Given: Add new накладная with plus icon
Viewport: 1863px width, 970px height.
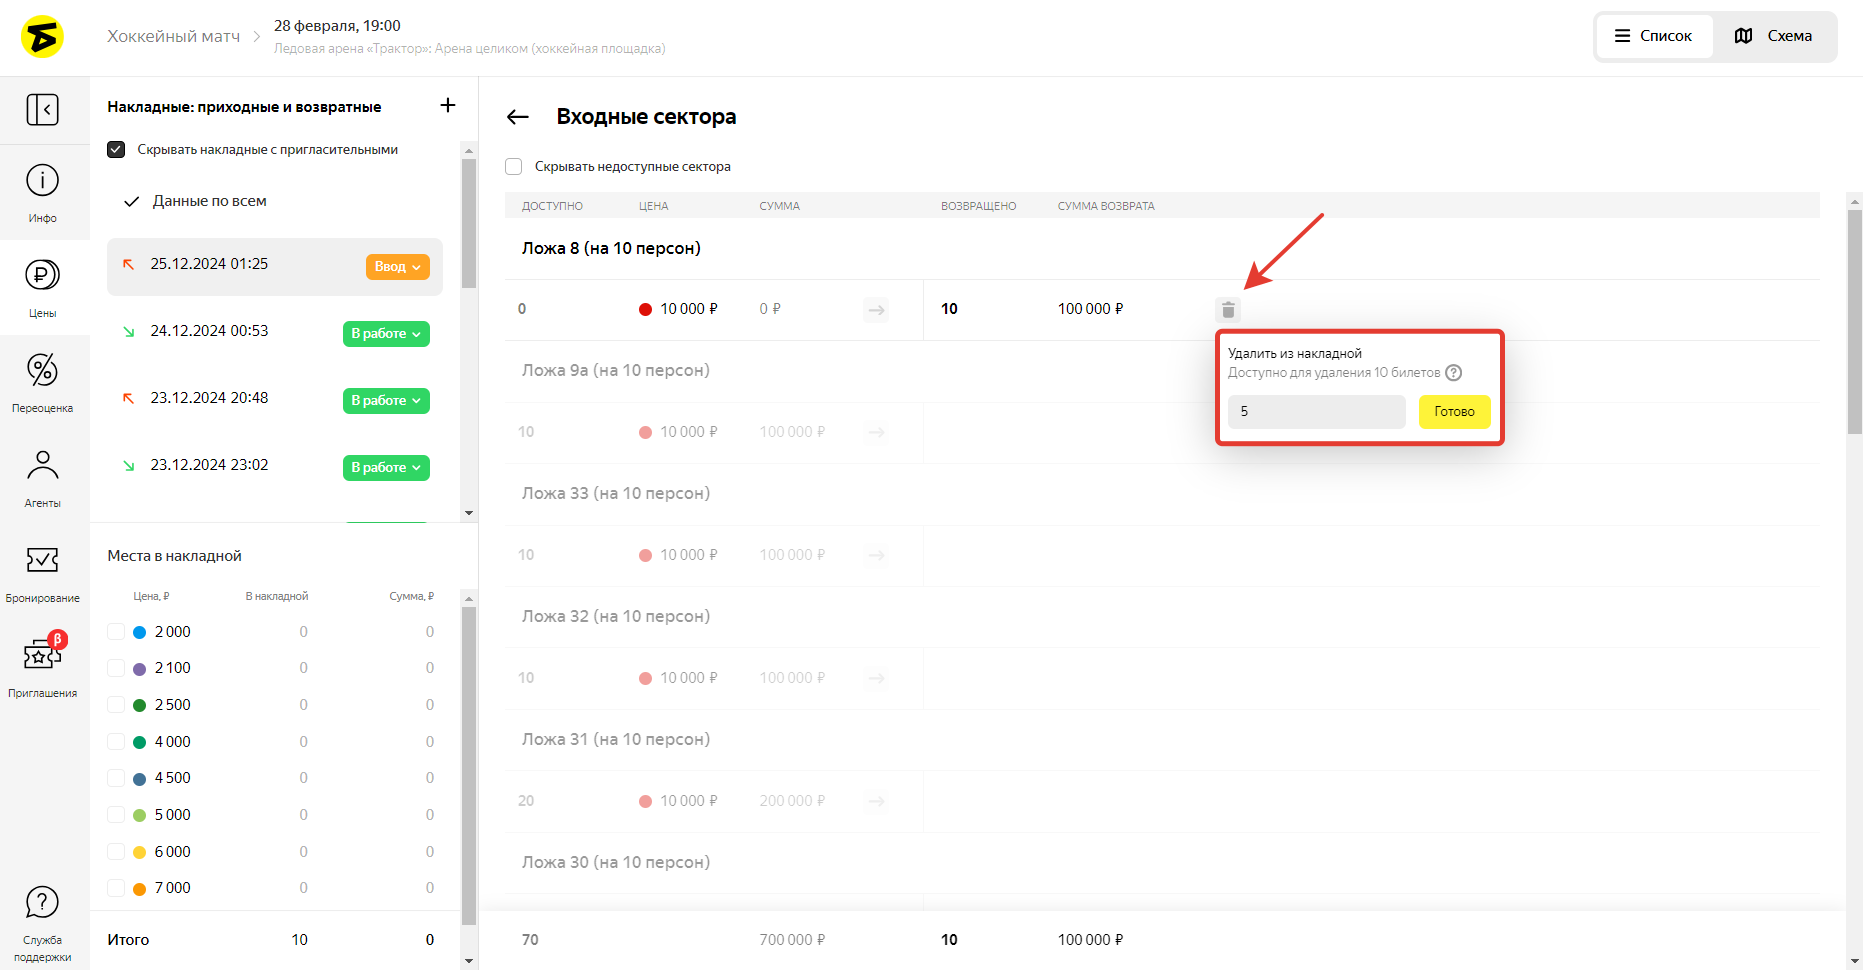Looking at the screenshot, I should (x=448, y=105).
